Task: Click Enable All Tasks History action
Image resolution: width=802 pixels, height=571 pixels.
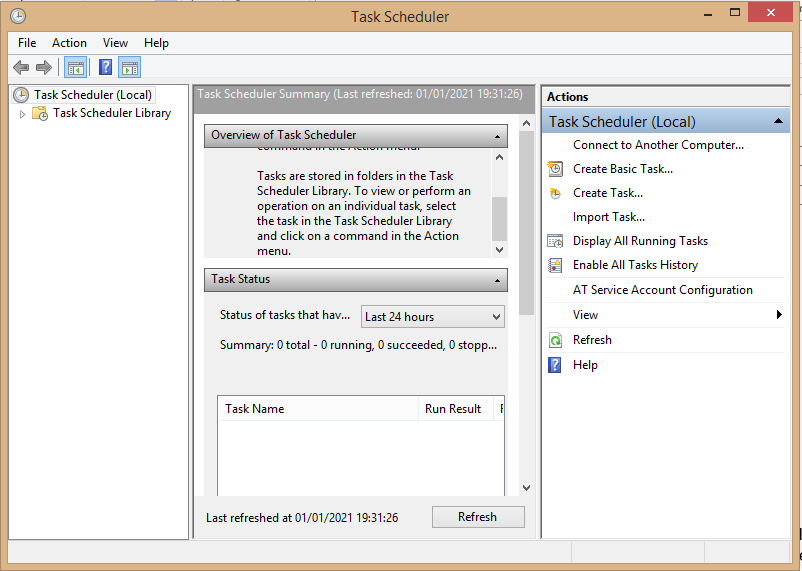Action: point(635,265)
